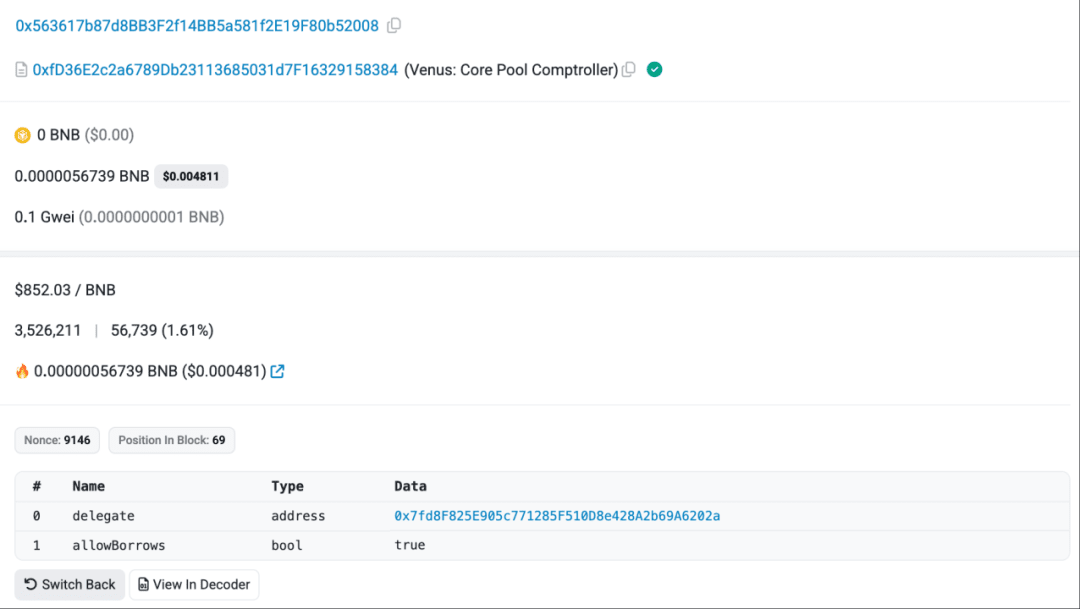Select the gas limit 3,526,211
The image size is (1080, 609).
pyautogui.click(x=48, y=331)
